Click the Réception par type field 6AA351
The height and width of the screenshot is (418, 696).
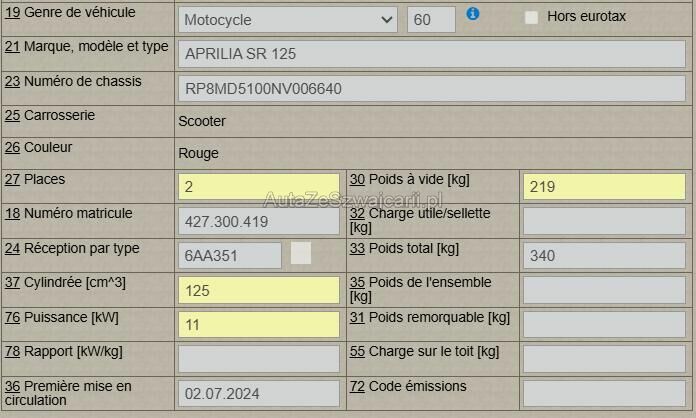click(230, 255)
